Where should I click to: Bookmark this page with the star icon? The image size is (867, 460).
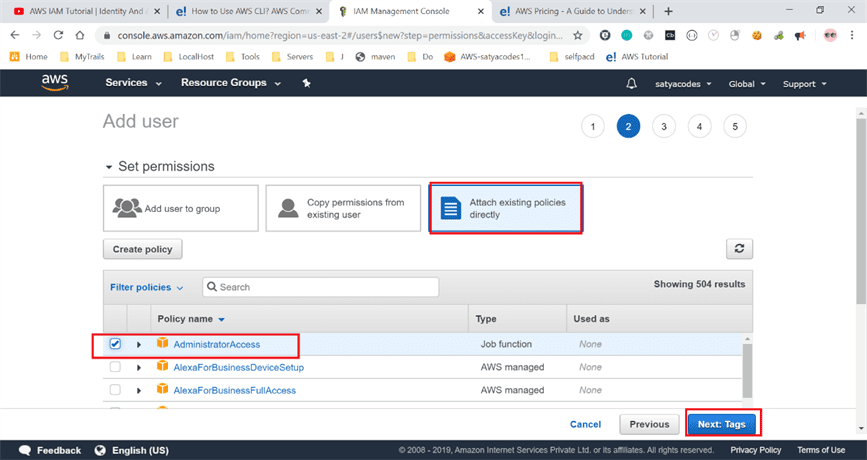(578, 35)
